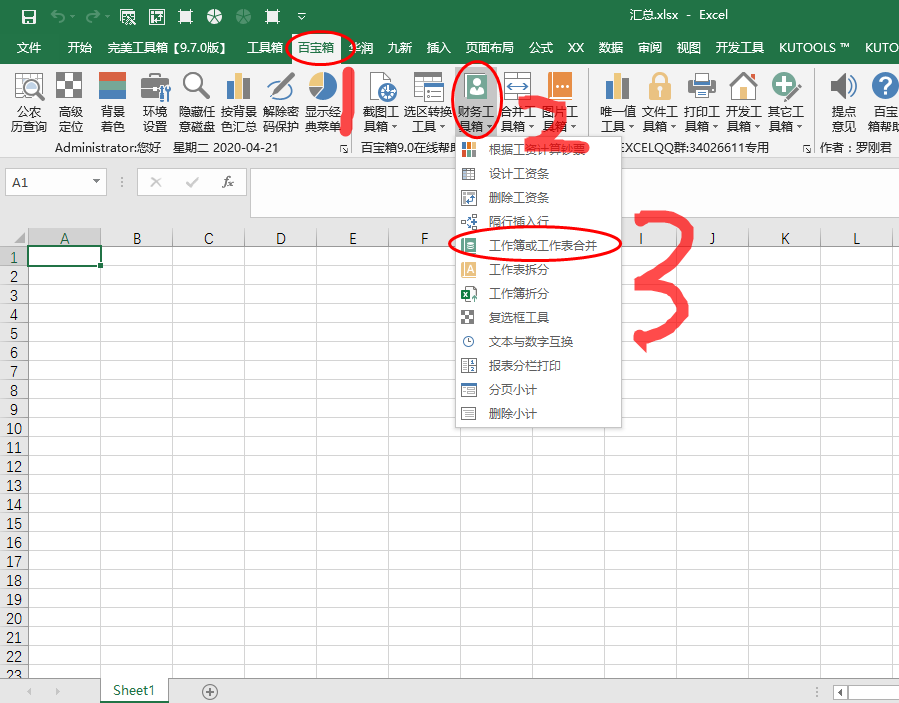The height and width of the screenshot is (703, 899).
Task: Select column K header
Action: click(784, 238)
